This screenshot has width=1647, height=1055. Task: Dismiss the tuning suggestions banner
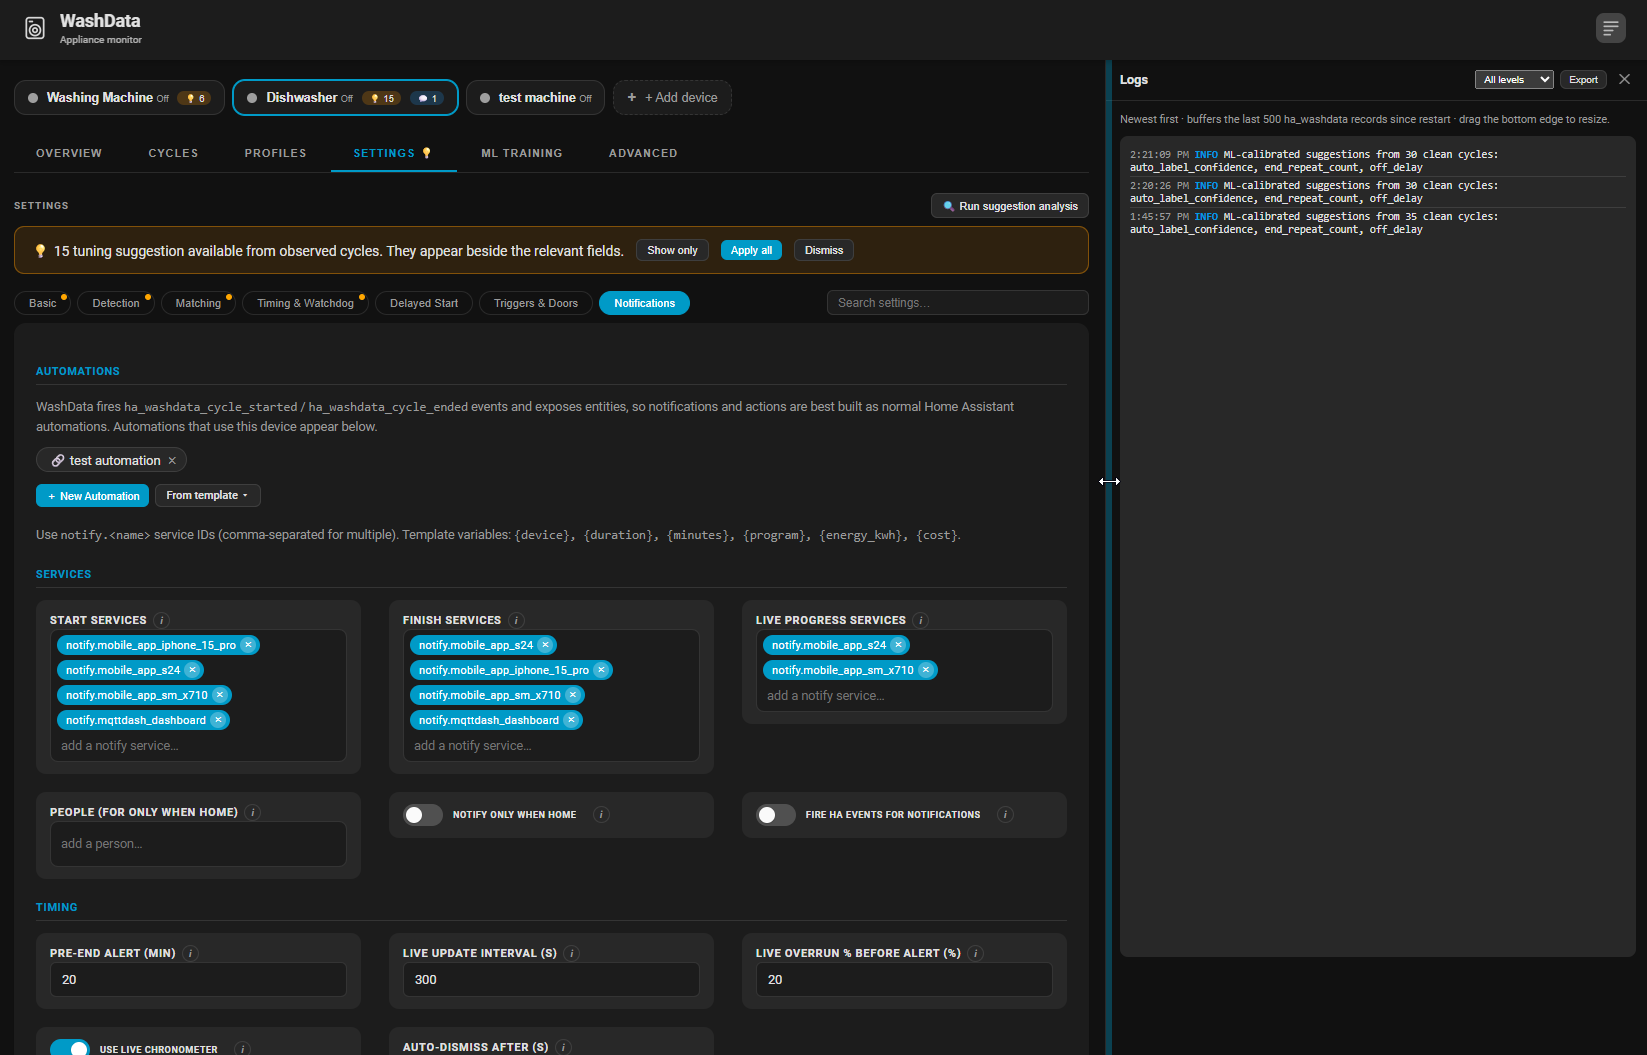(824, 250)
